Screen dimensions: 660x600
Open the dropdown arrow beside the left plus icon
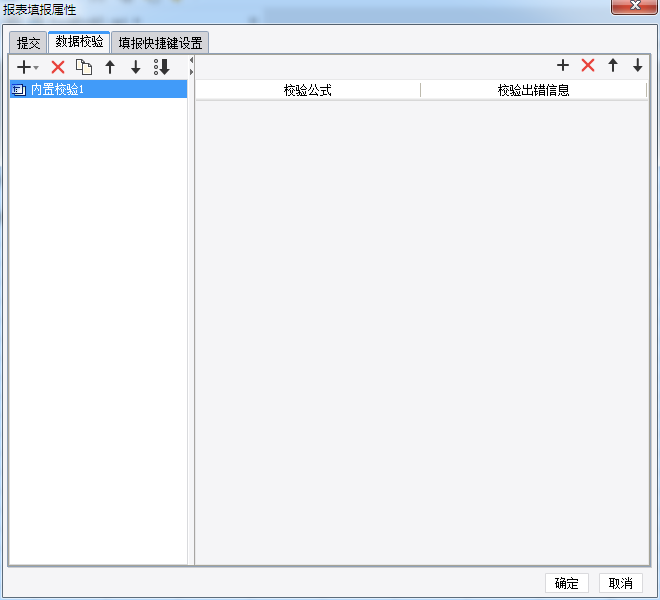(x=36, y=67)
